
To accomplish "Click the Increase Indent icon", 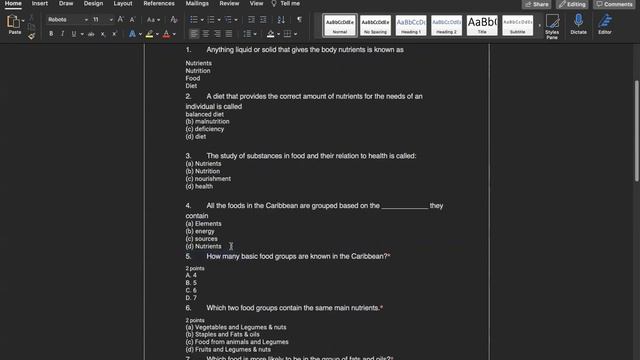I will pyautogui.click(x=263, y=20).
